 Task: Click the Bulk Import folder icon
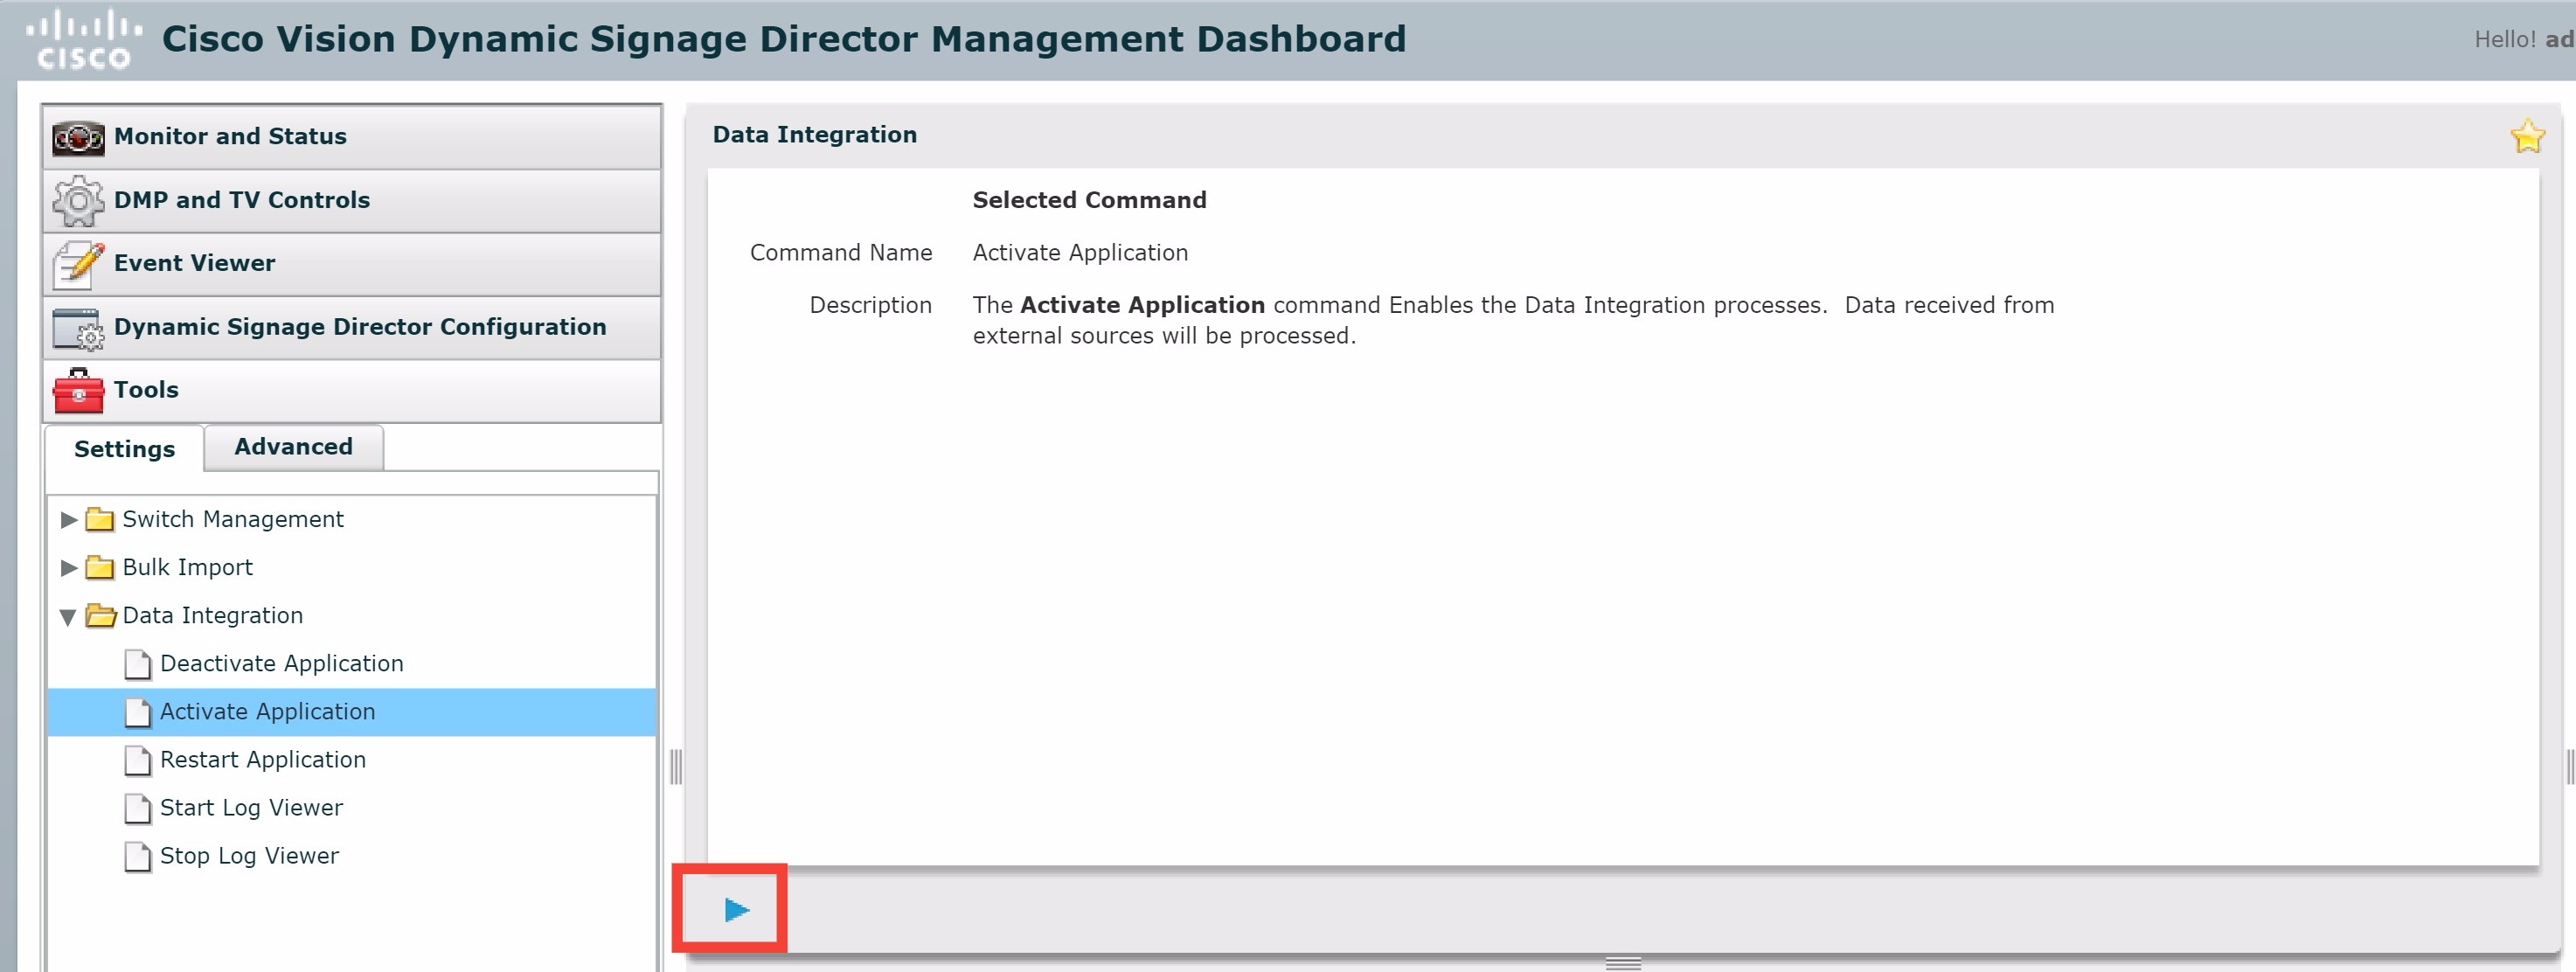point(99,567)
